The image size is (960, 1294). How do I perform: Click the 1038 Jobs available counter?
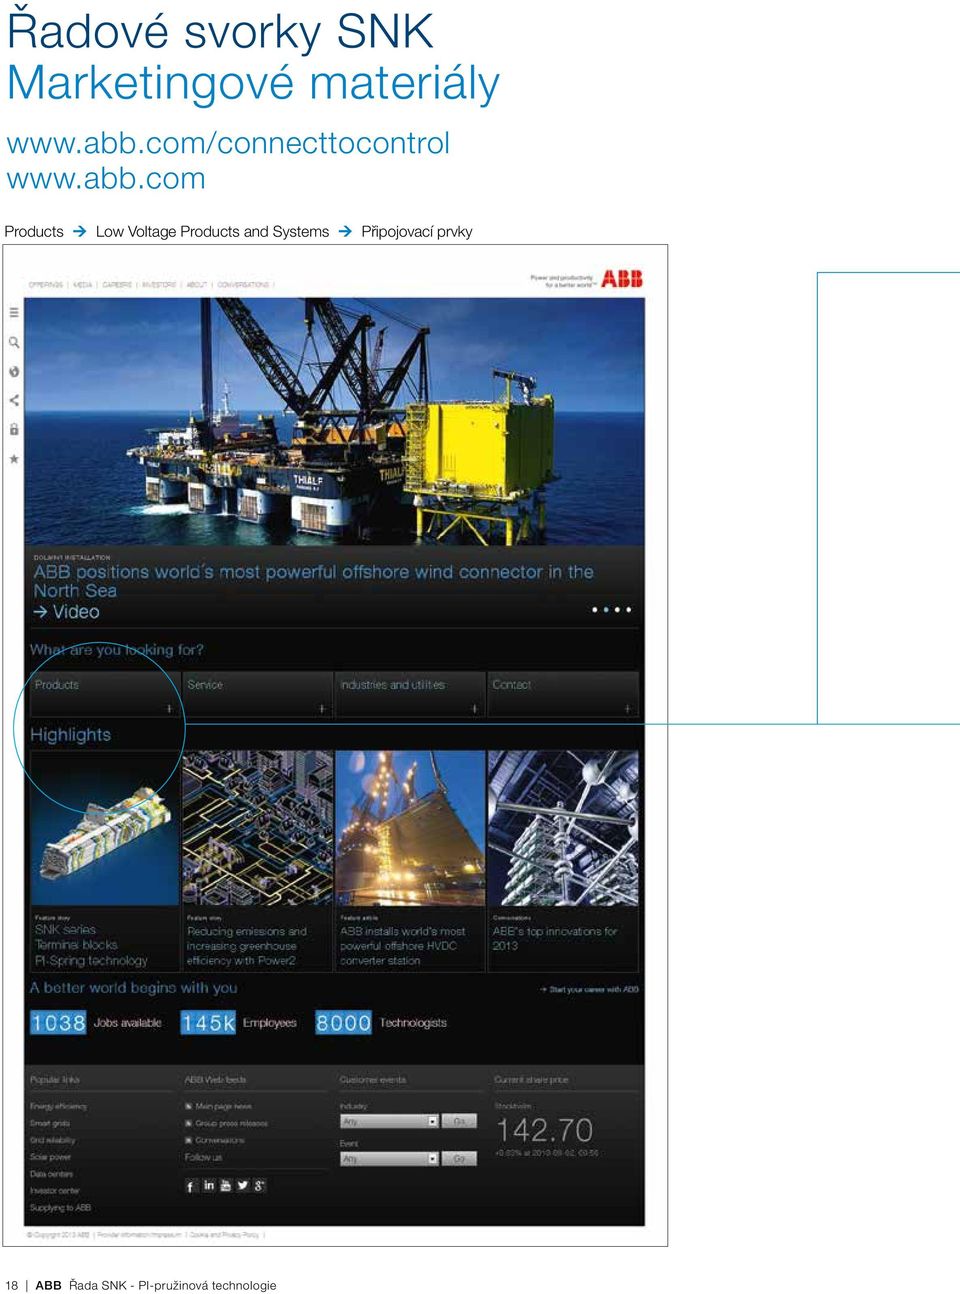pyautogui.click(x=96, y=1022)
